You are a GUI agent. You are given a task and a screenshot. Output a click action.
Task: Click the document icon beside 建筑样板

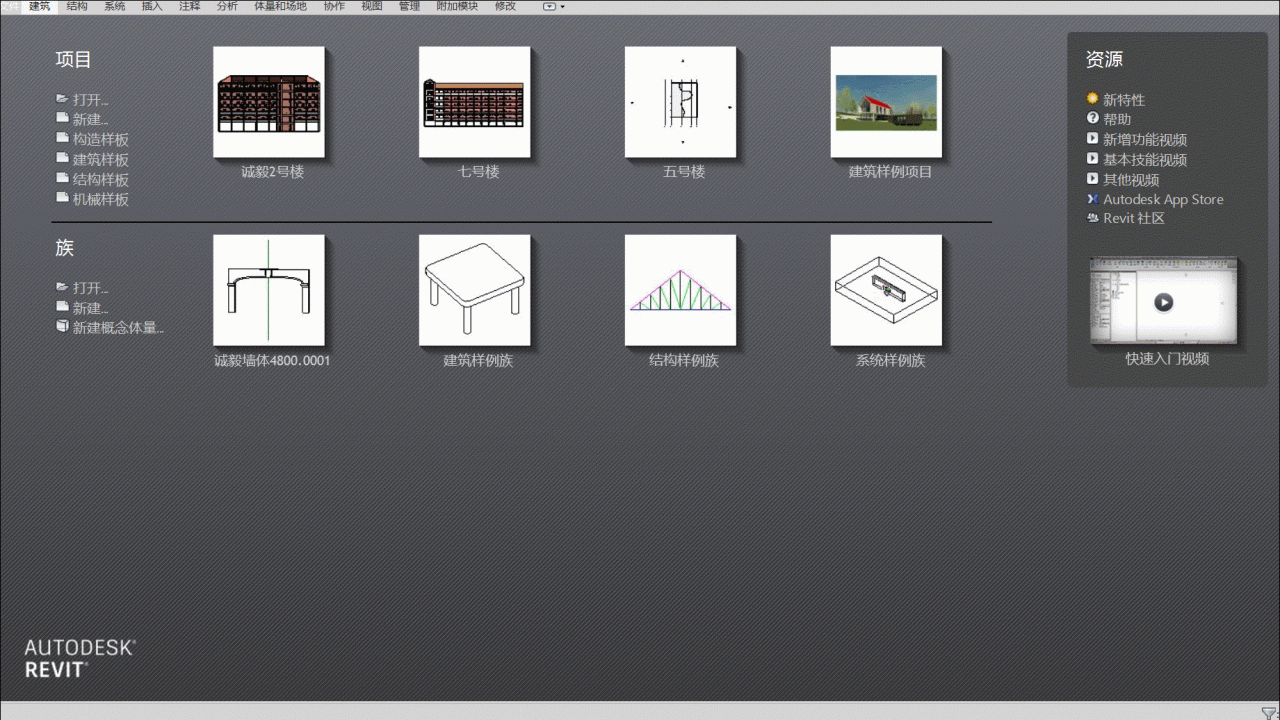[62, 158]
